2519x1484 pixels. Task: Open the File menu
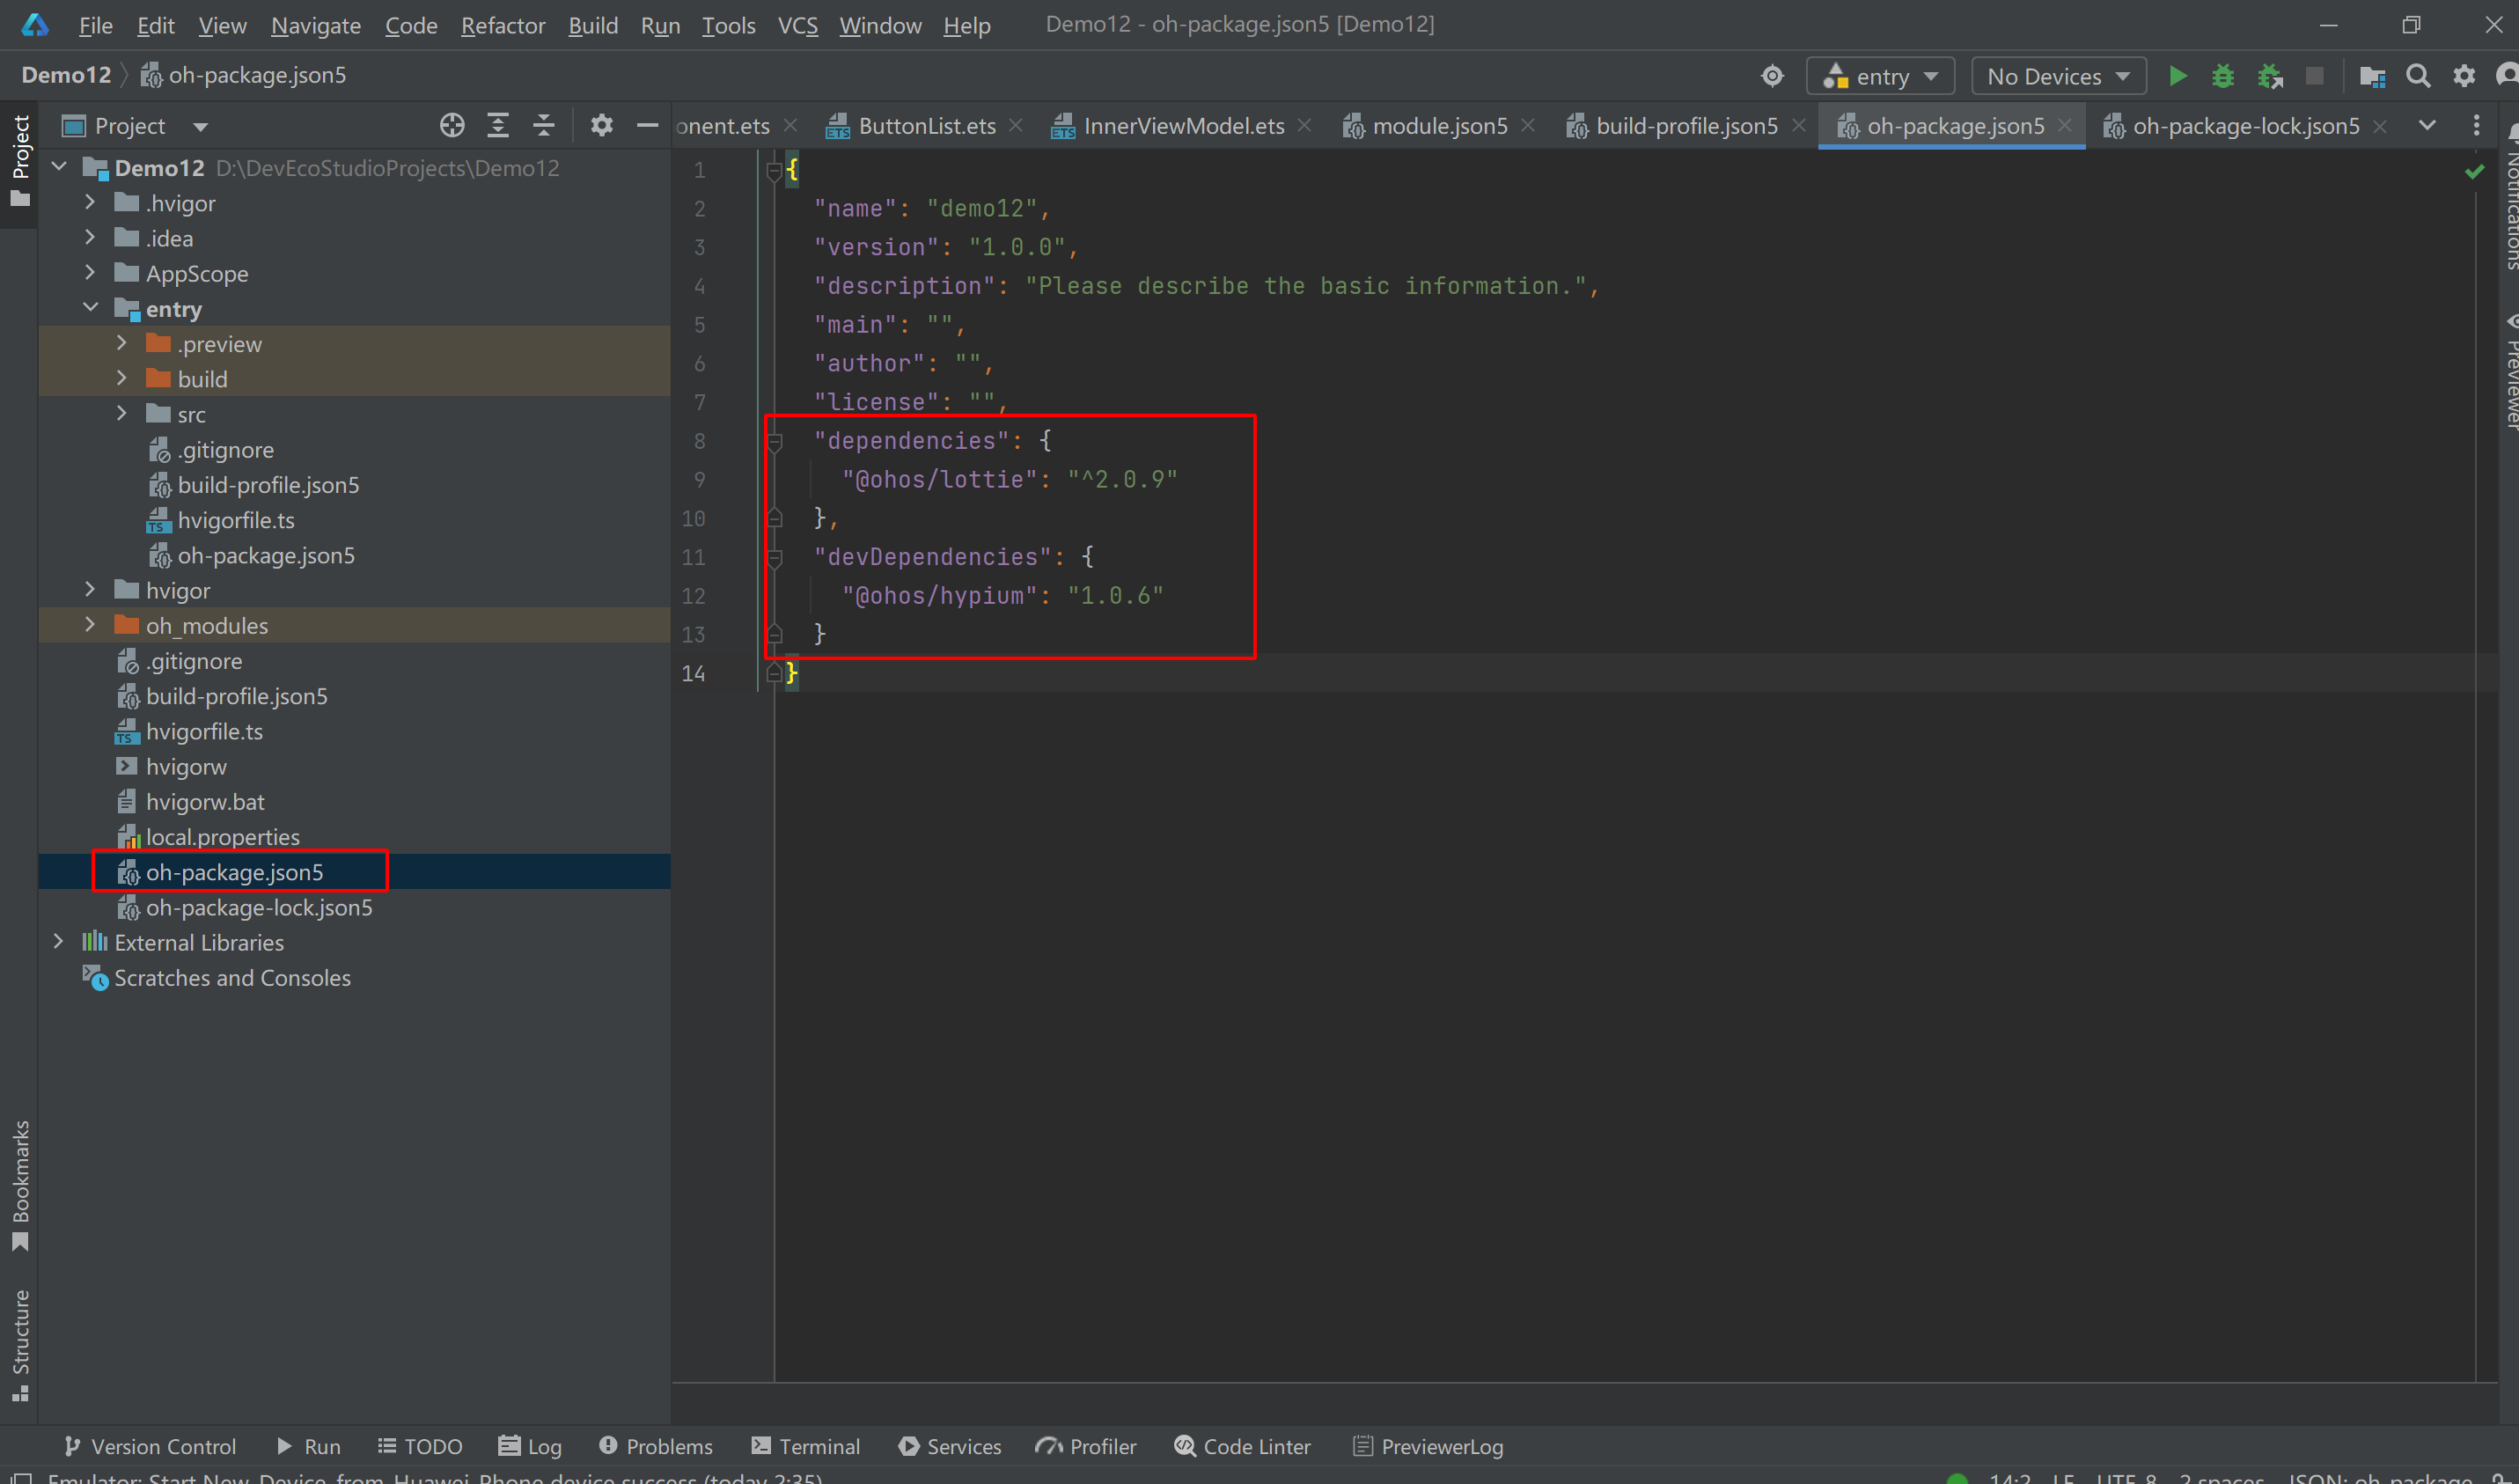click(x=95, y=25)
